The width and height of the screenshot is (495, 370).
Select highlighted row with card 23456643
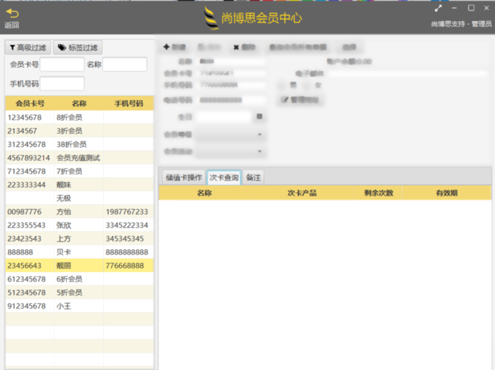(x=79, y=266)
